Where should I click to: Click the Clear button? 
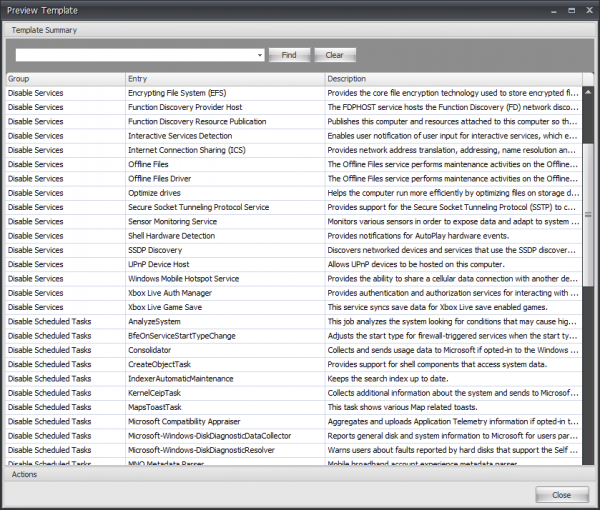(334, 55)
